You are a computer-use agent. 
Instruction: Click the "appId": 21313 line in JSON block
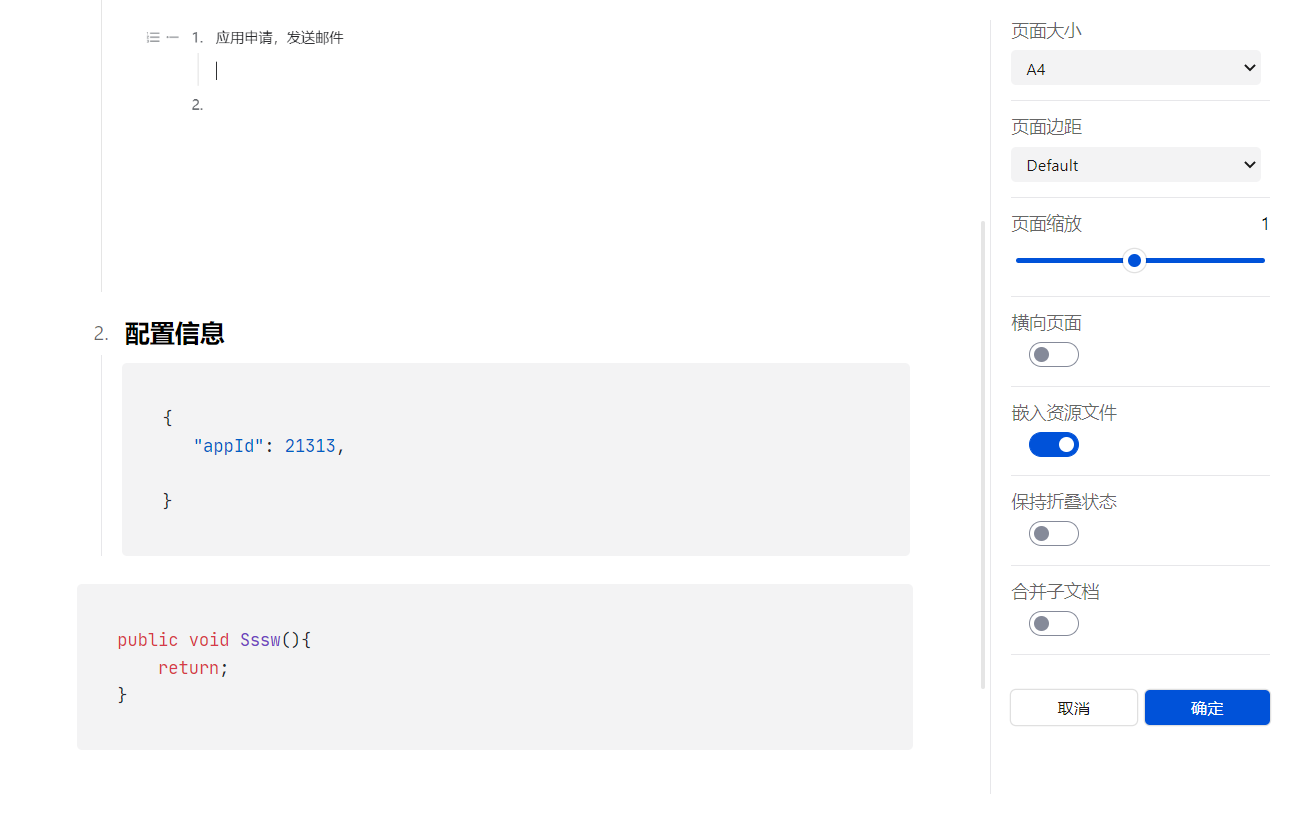268,446
